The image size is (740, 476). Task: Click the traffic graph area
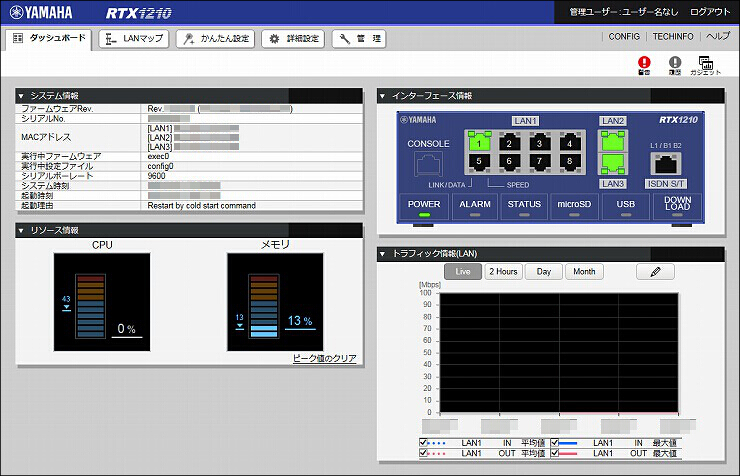coord(559,353)
